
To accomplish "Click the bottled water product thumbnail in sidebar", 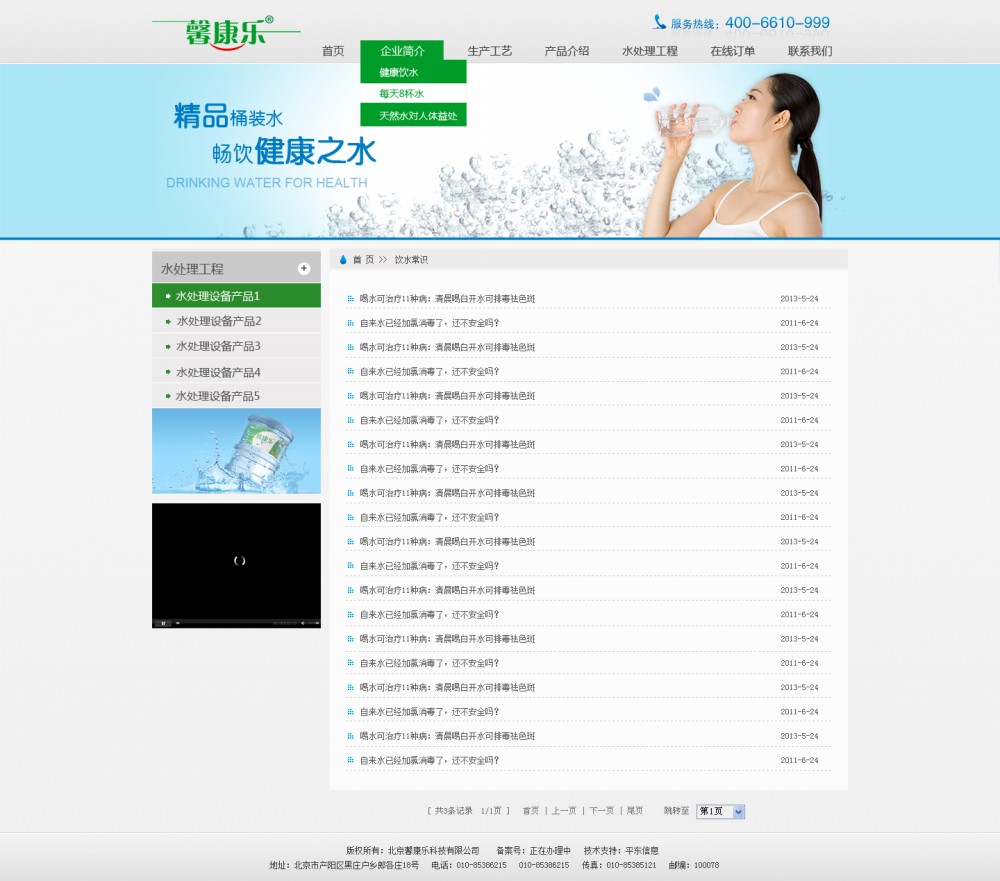I will (235, 450).
